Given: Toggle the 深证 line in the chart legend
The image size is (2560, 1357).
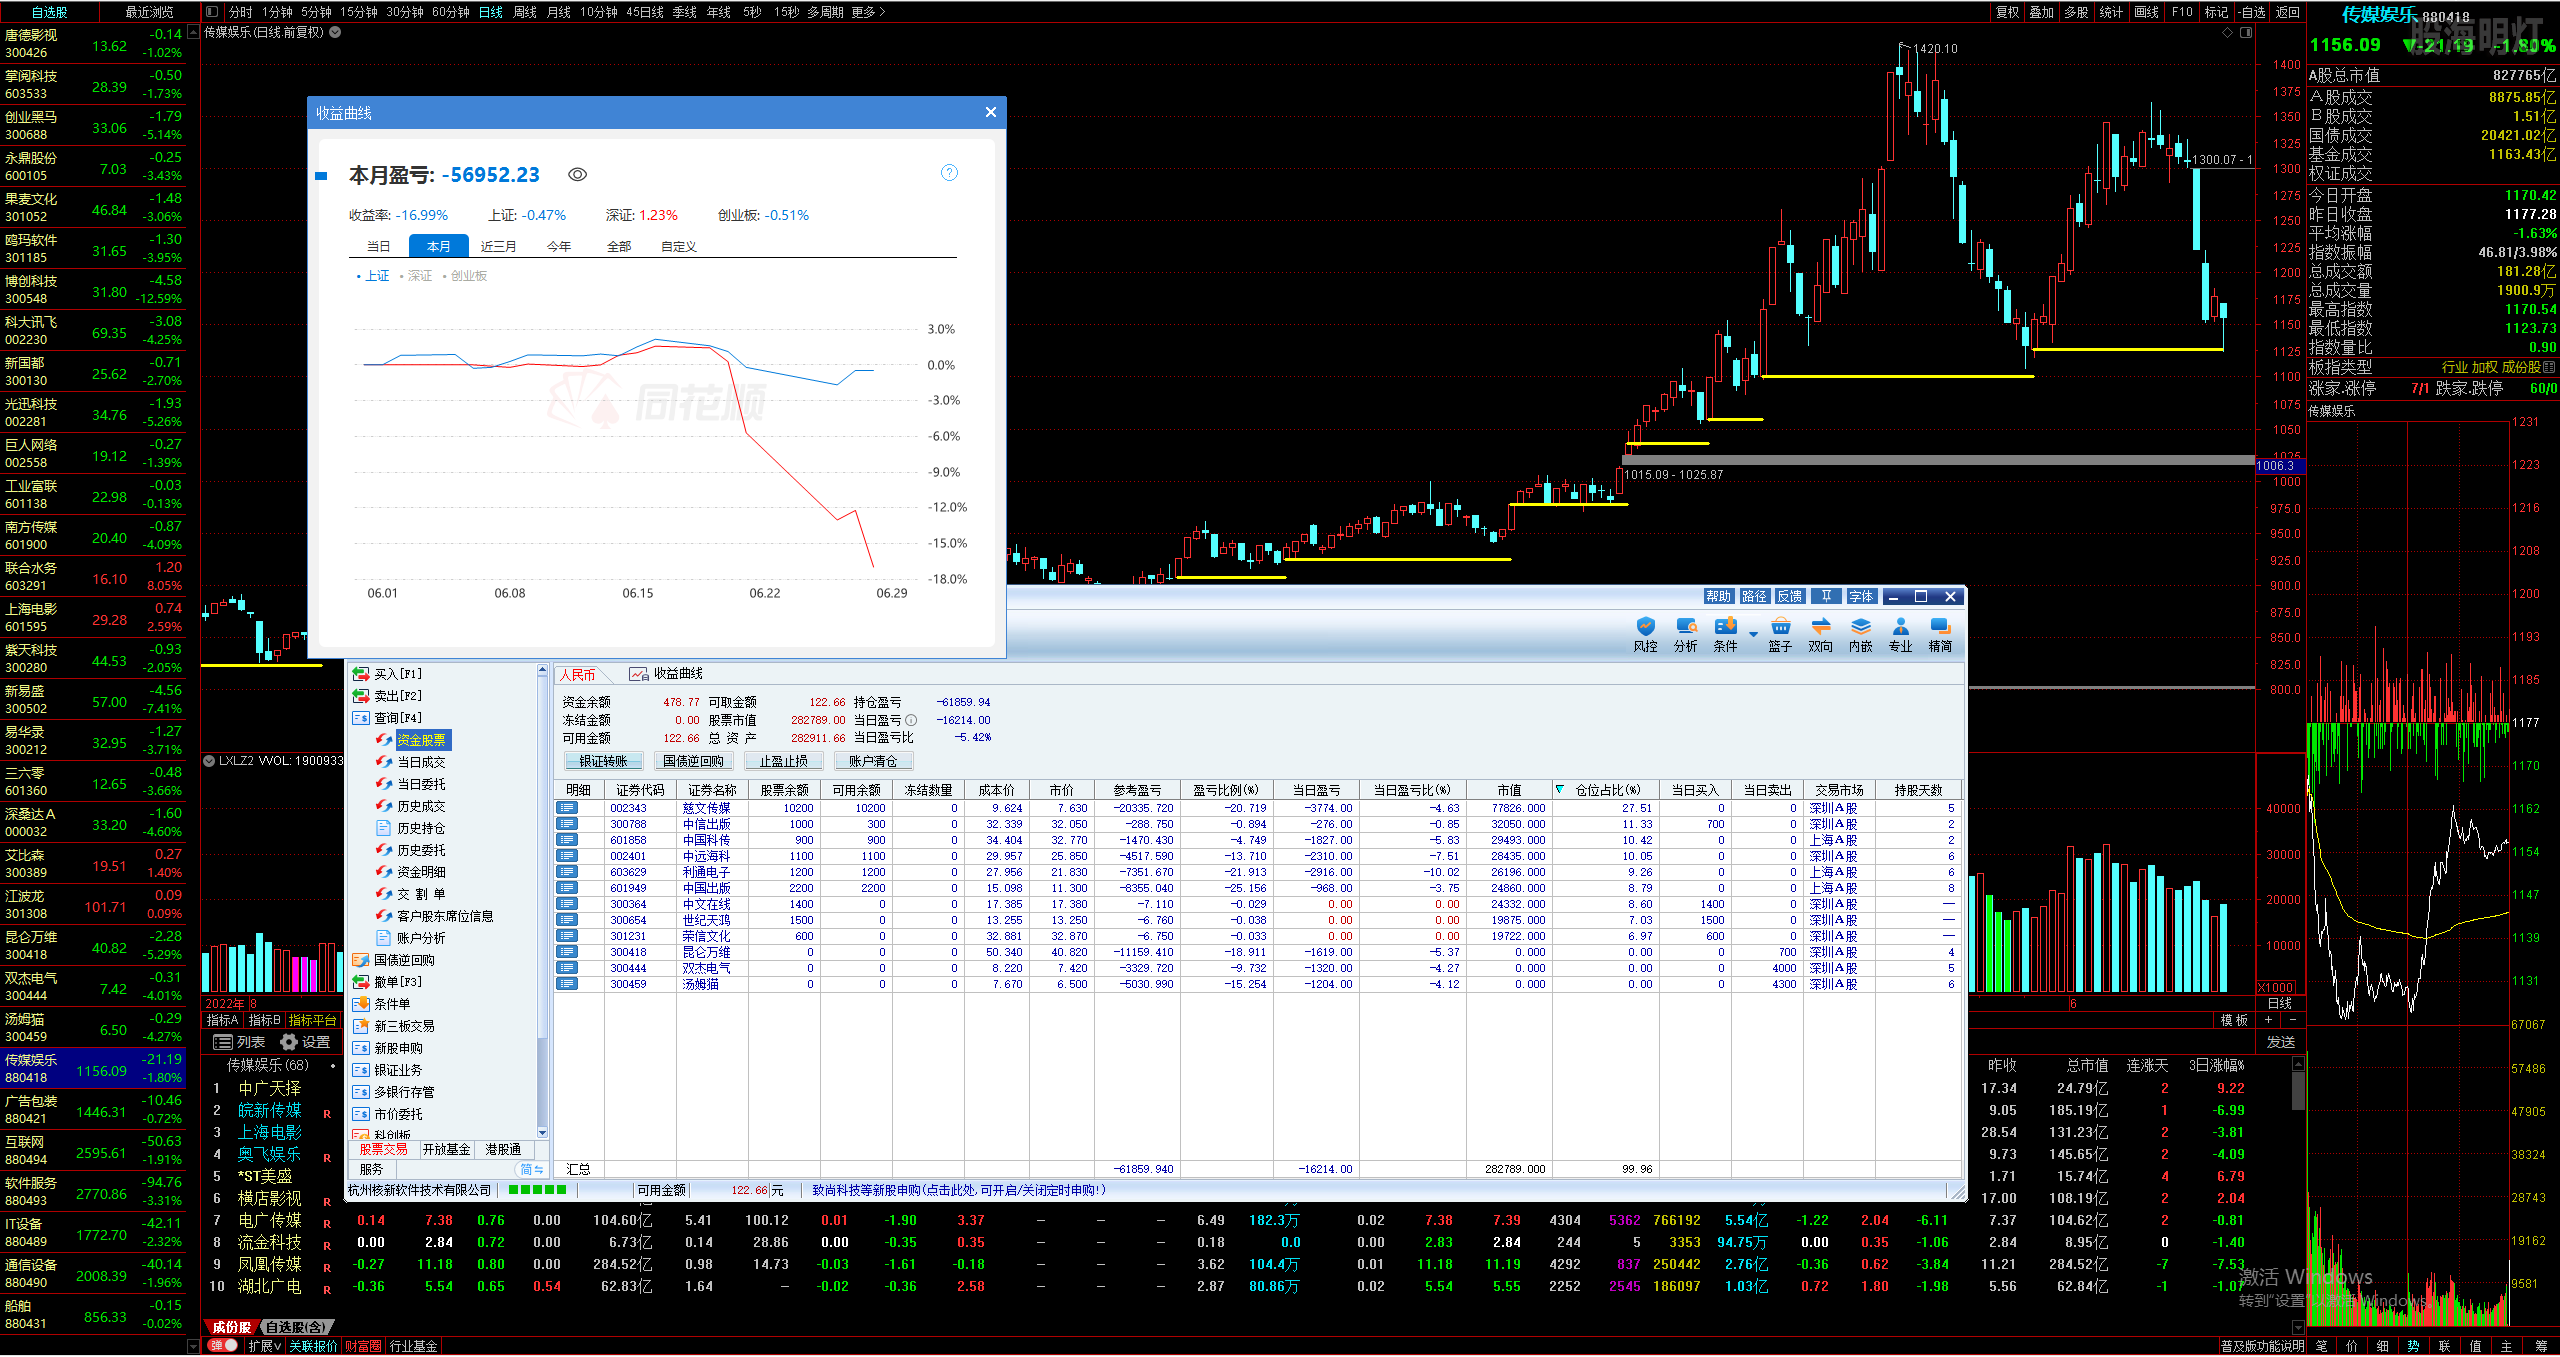Looking at the screenshot, I should coord(416,276).
